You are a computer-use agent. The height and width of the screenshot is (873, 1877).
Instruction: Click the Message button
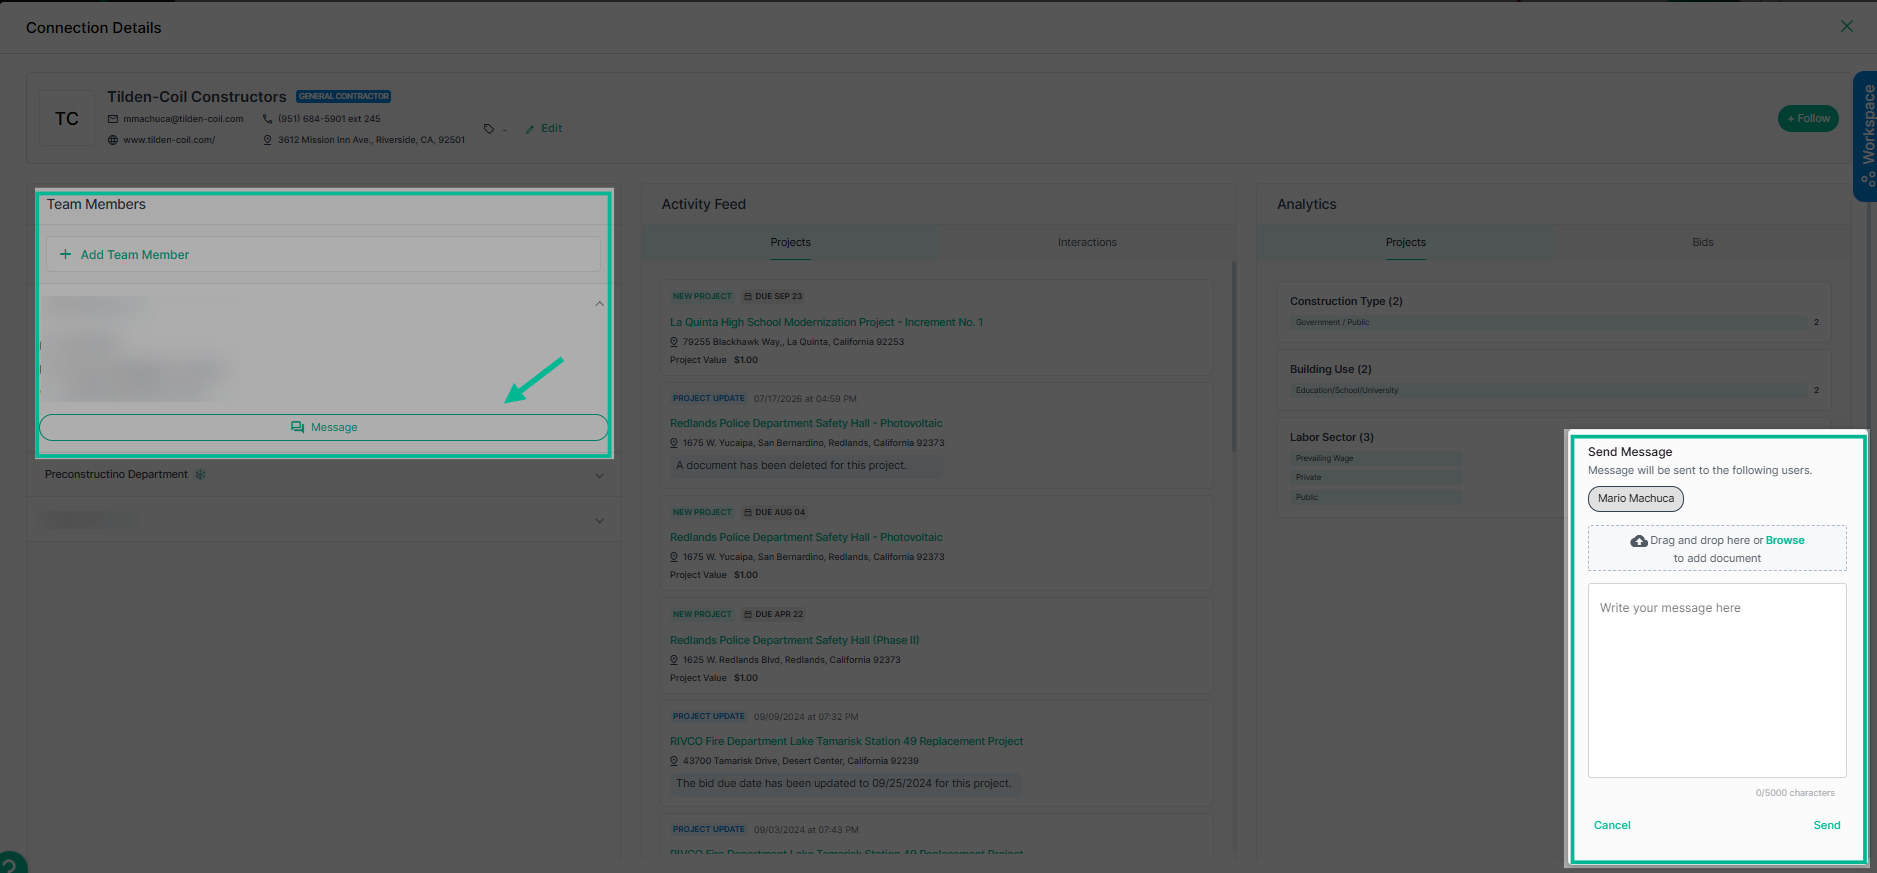(324, 427)
